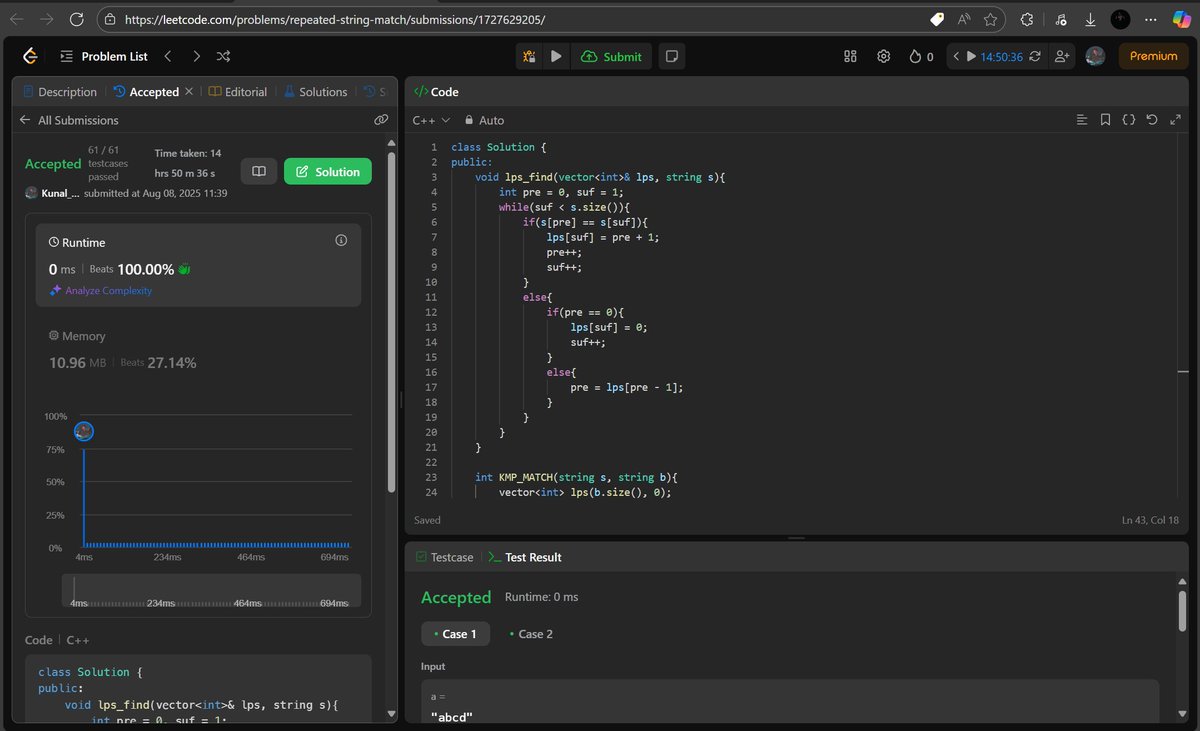Format code with the lines icon

click(x=1081, y=120)
